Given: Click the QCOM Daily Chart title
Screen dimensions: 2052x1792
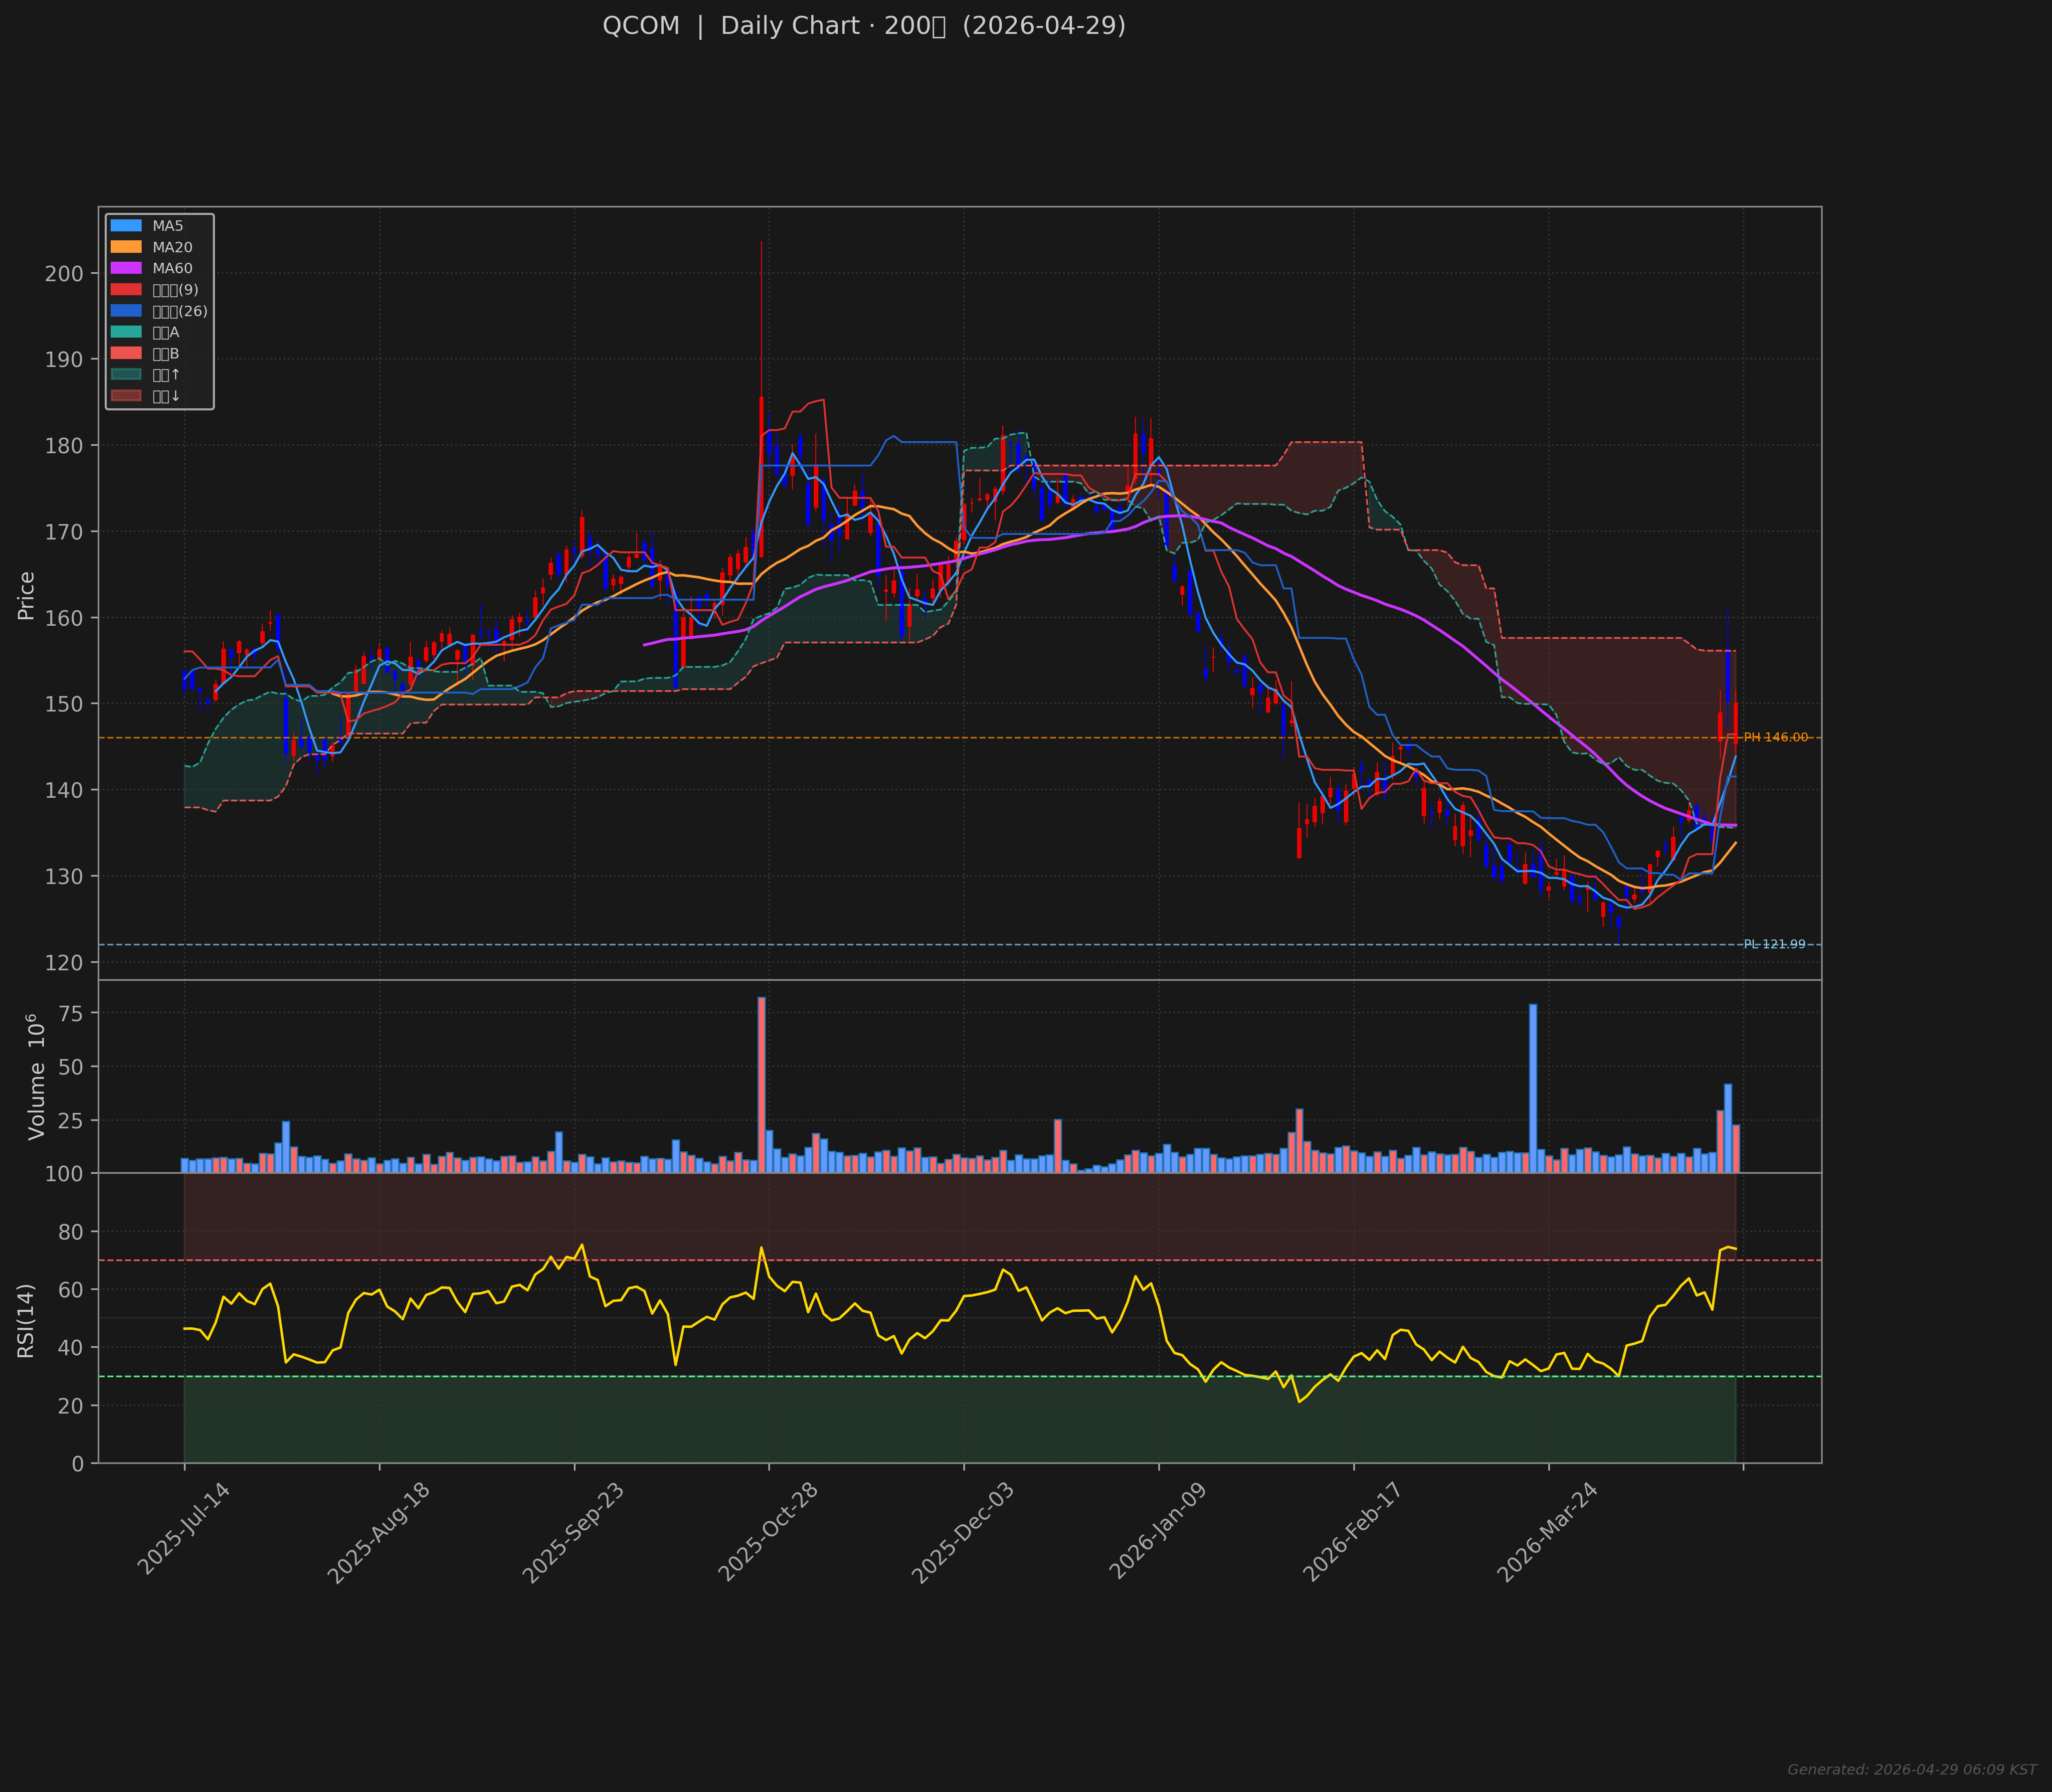Looking at the screenshot, I should point(864,26).
